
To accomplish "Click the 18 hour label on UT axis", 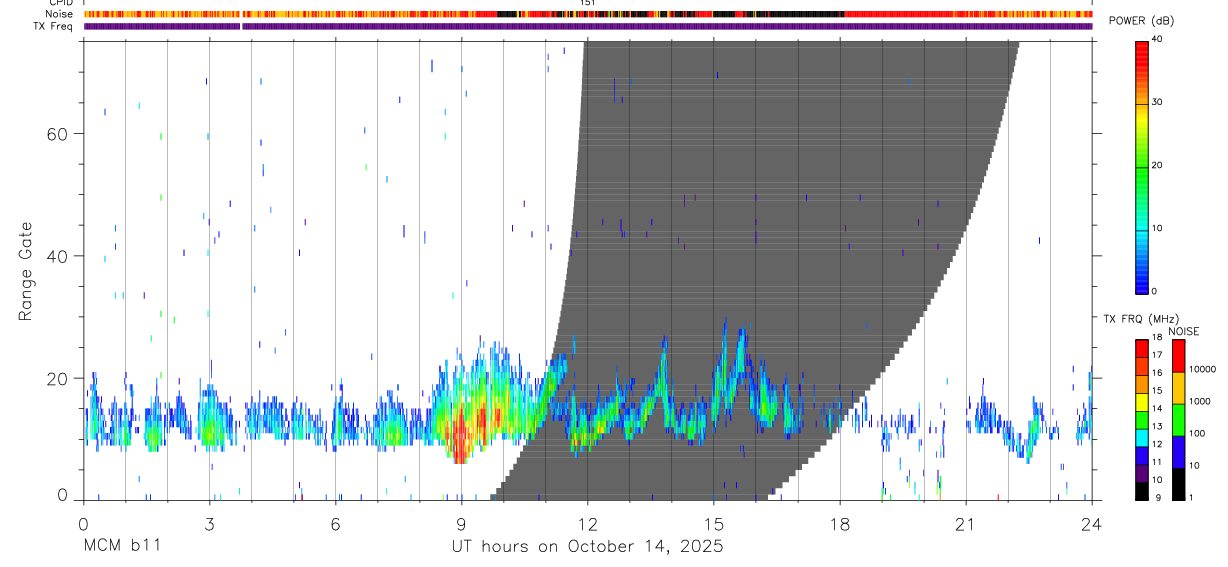I will click(x=839, y=524).
